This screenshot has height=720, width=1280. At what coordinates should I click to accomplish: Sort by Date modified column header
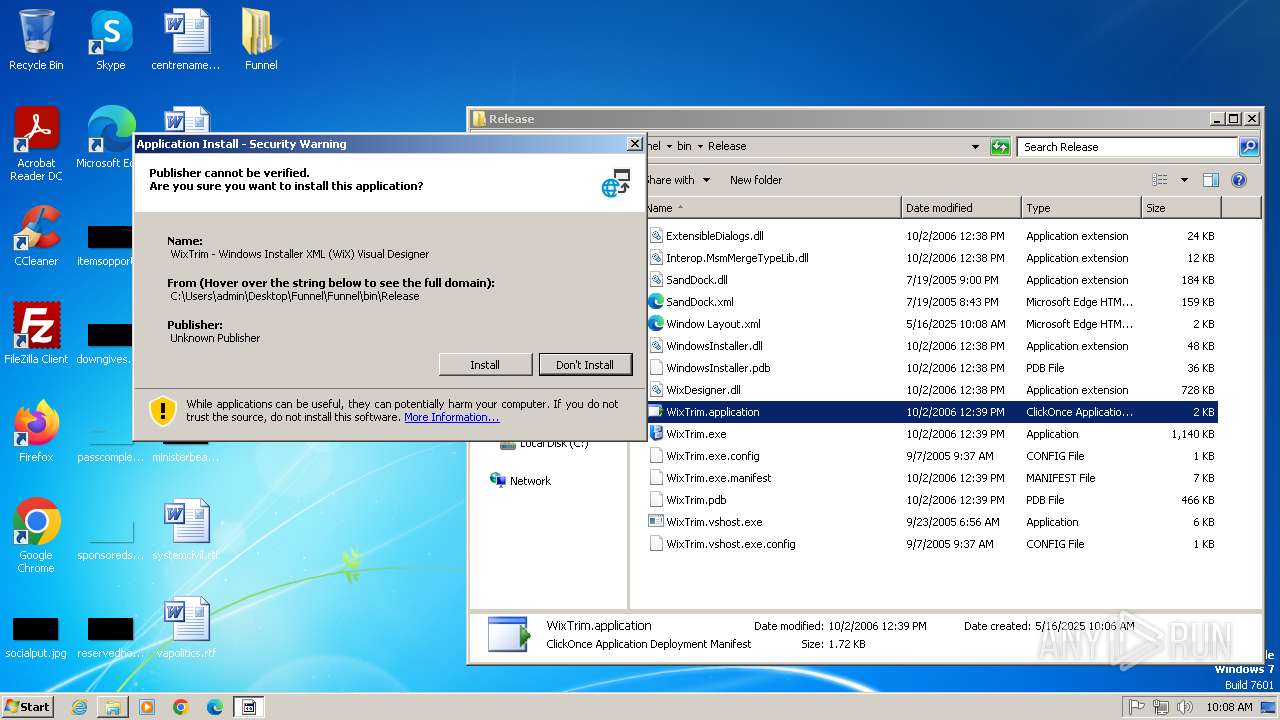pos(961,208)
